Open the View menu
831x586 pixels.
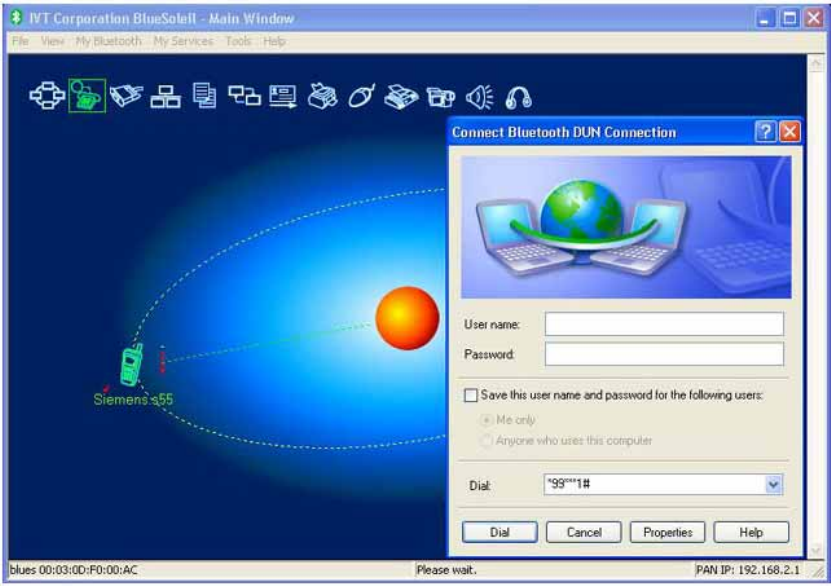point(52,41)
